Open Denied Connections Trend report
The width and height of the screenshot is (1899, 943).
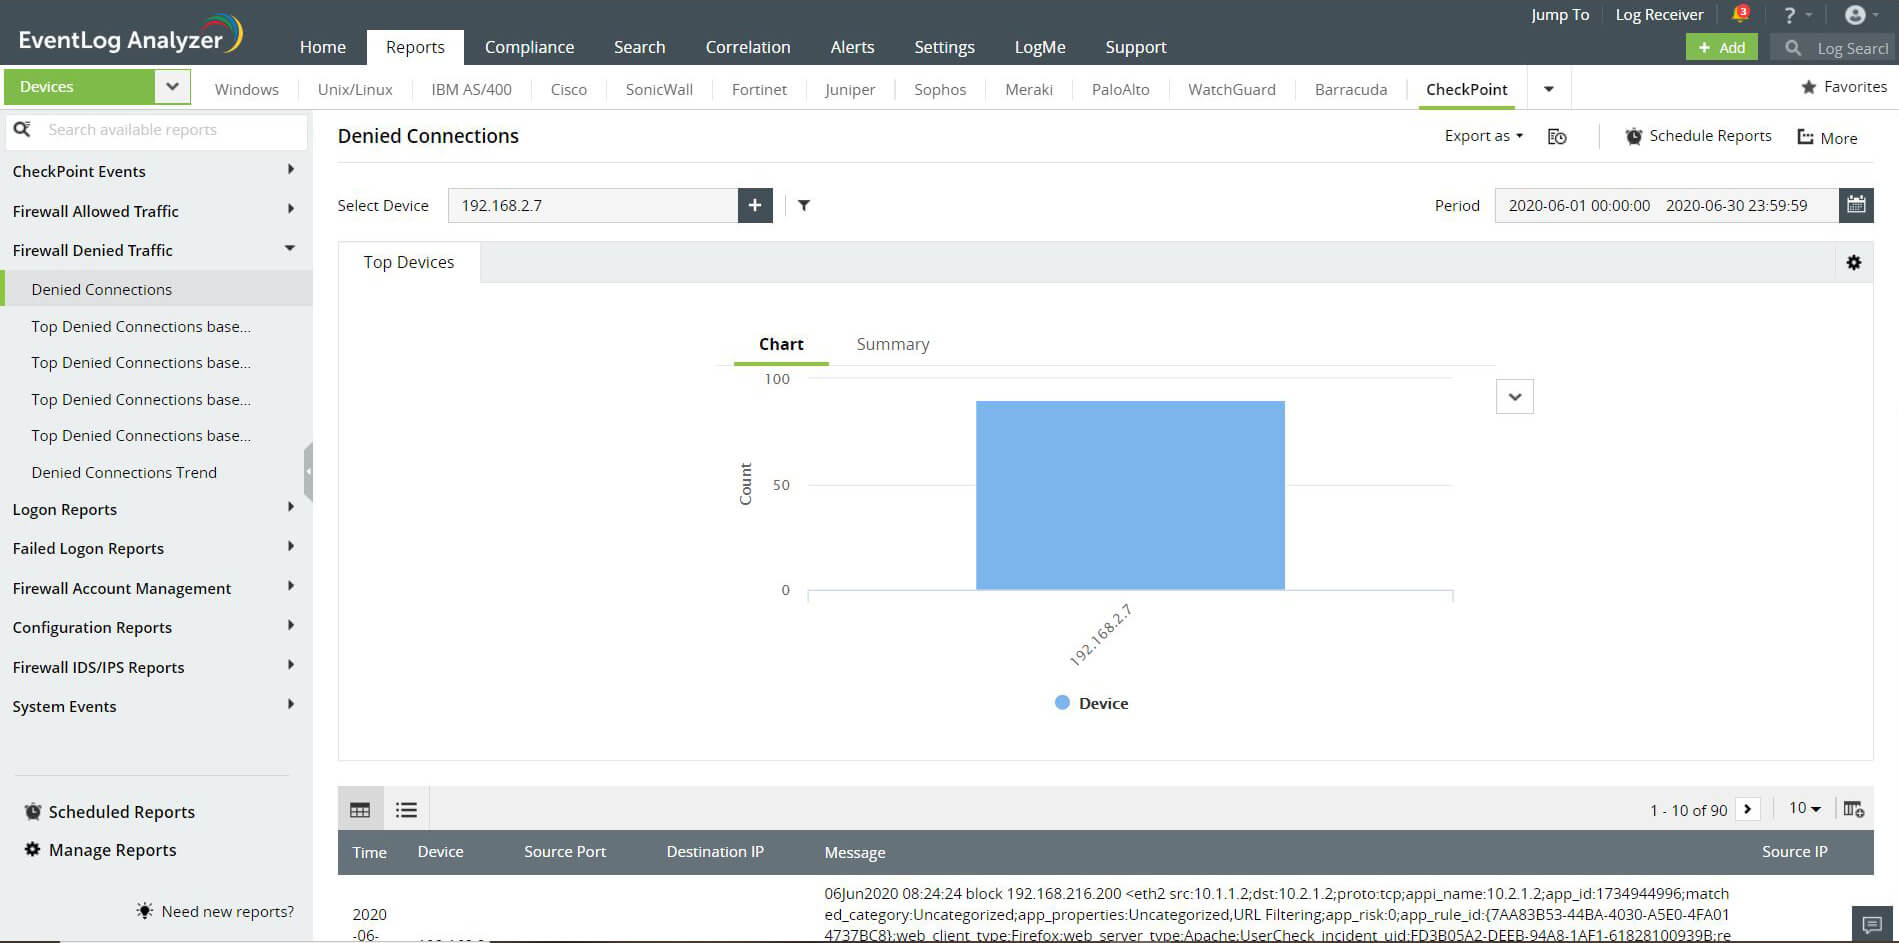(x=124, y=472)
